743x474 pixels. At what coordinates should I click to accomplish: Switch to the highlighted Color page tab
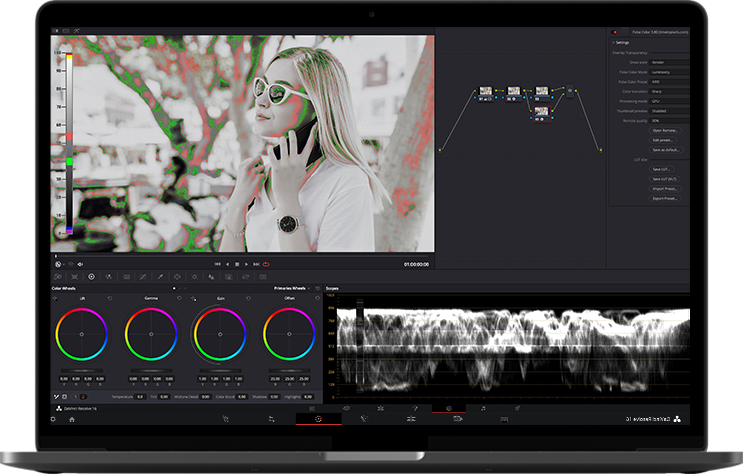pyautogui.click(x=318, y=420)
